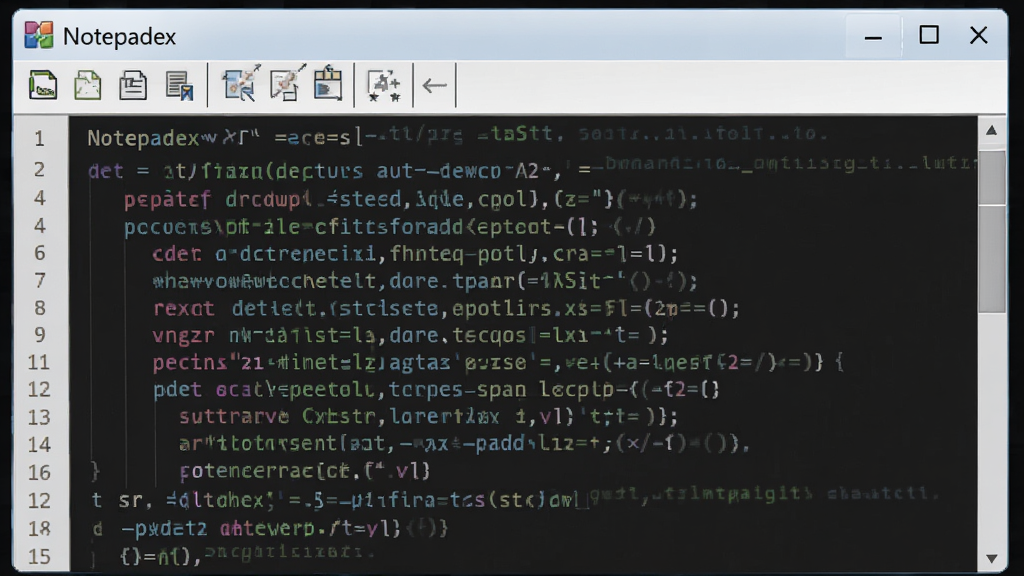Click line number 6 in the gutter
Viewport: 1024px width, 576px height.
click(40, 253)
